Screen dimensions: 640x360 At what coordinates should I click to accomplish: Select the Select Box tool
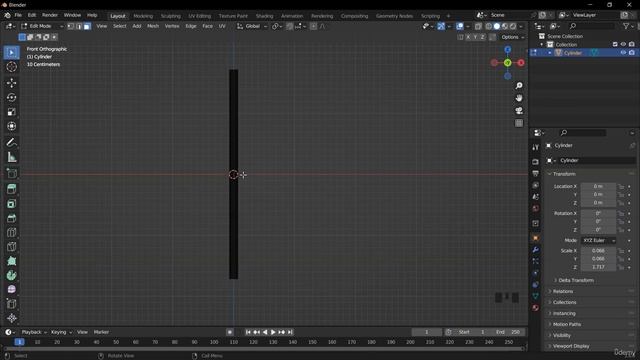11,53
